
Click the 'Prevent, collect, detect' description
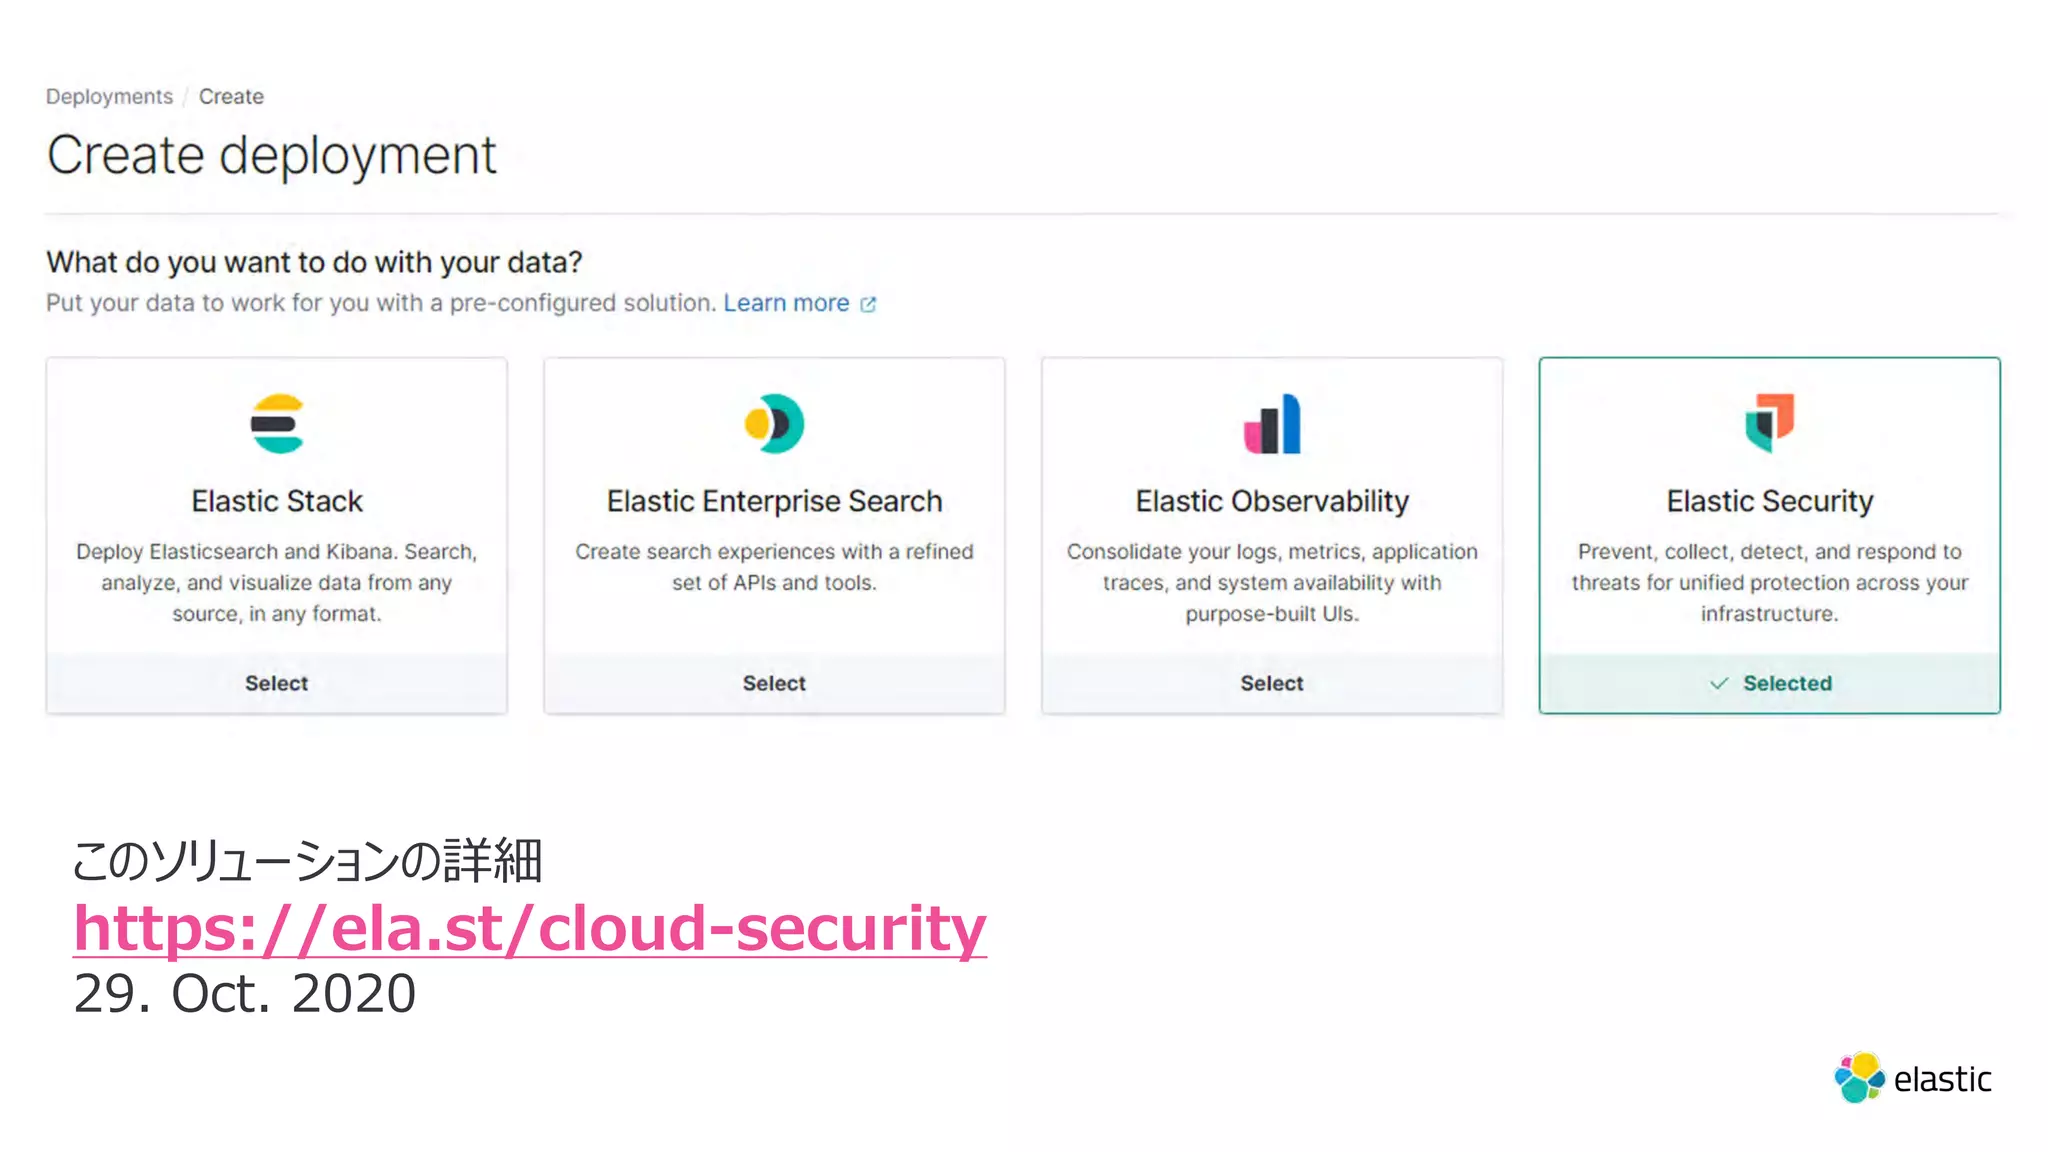[x=1770, y=582]
